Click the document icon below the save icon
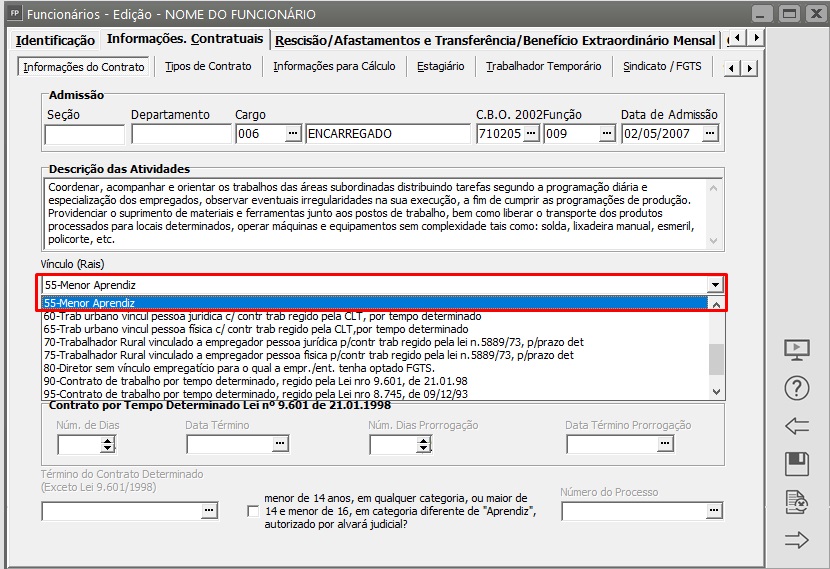 click(797, 502)
